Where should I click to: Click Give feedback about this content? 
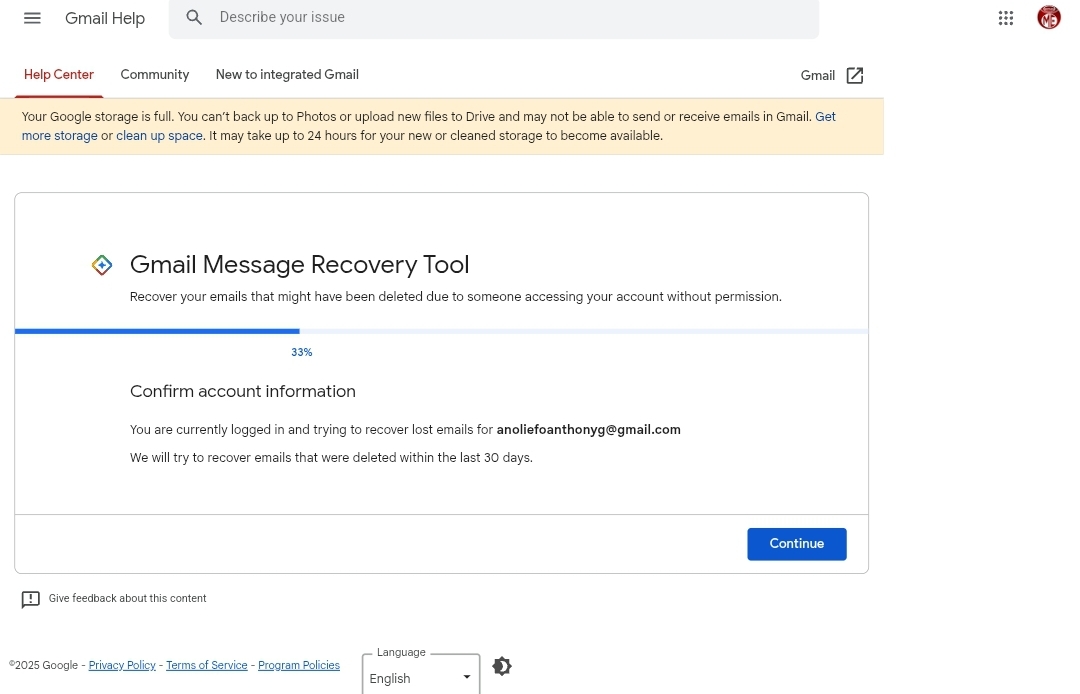[127, 598]
